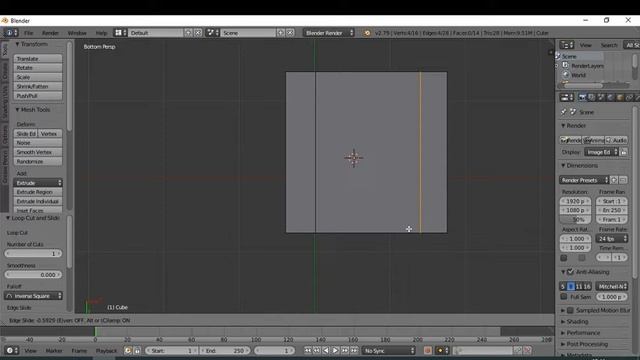This screenshot has width=640, height=360.
Task: Open the Mitchell-Netravali filter dropdown
Action: pyautogui.click(x=611, y=287)
